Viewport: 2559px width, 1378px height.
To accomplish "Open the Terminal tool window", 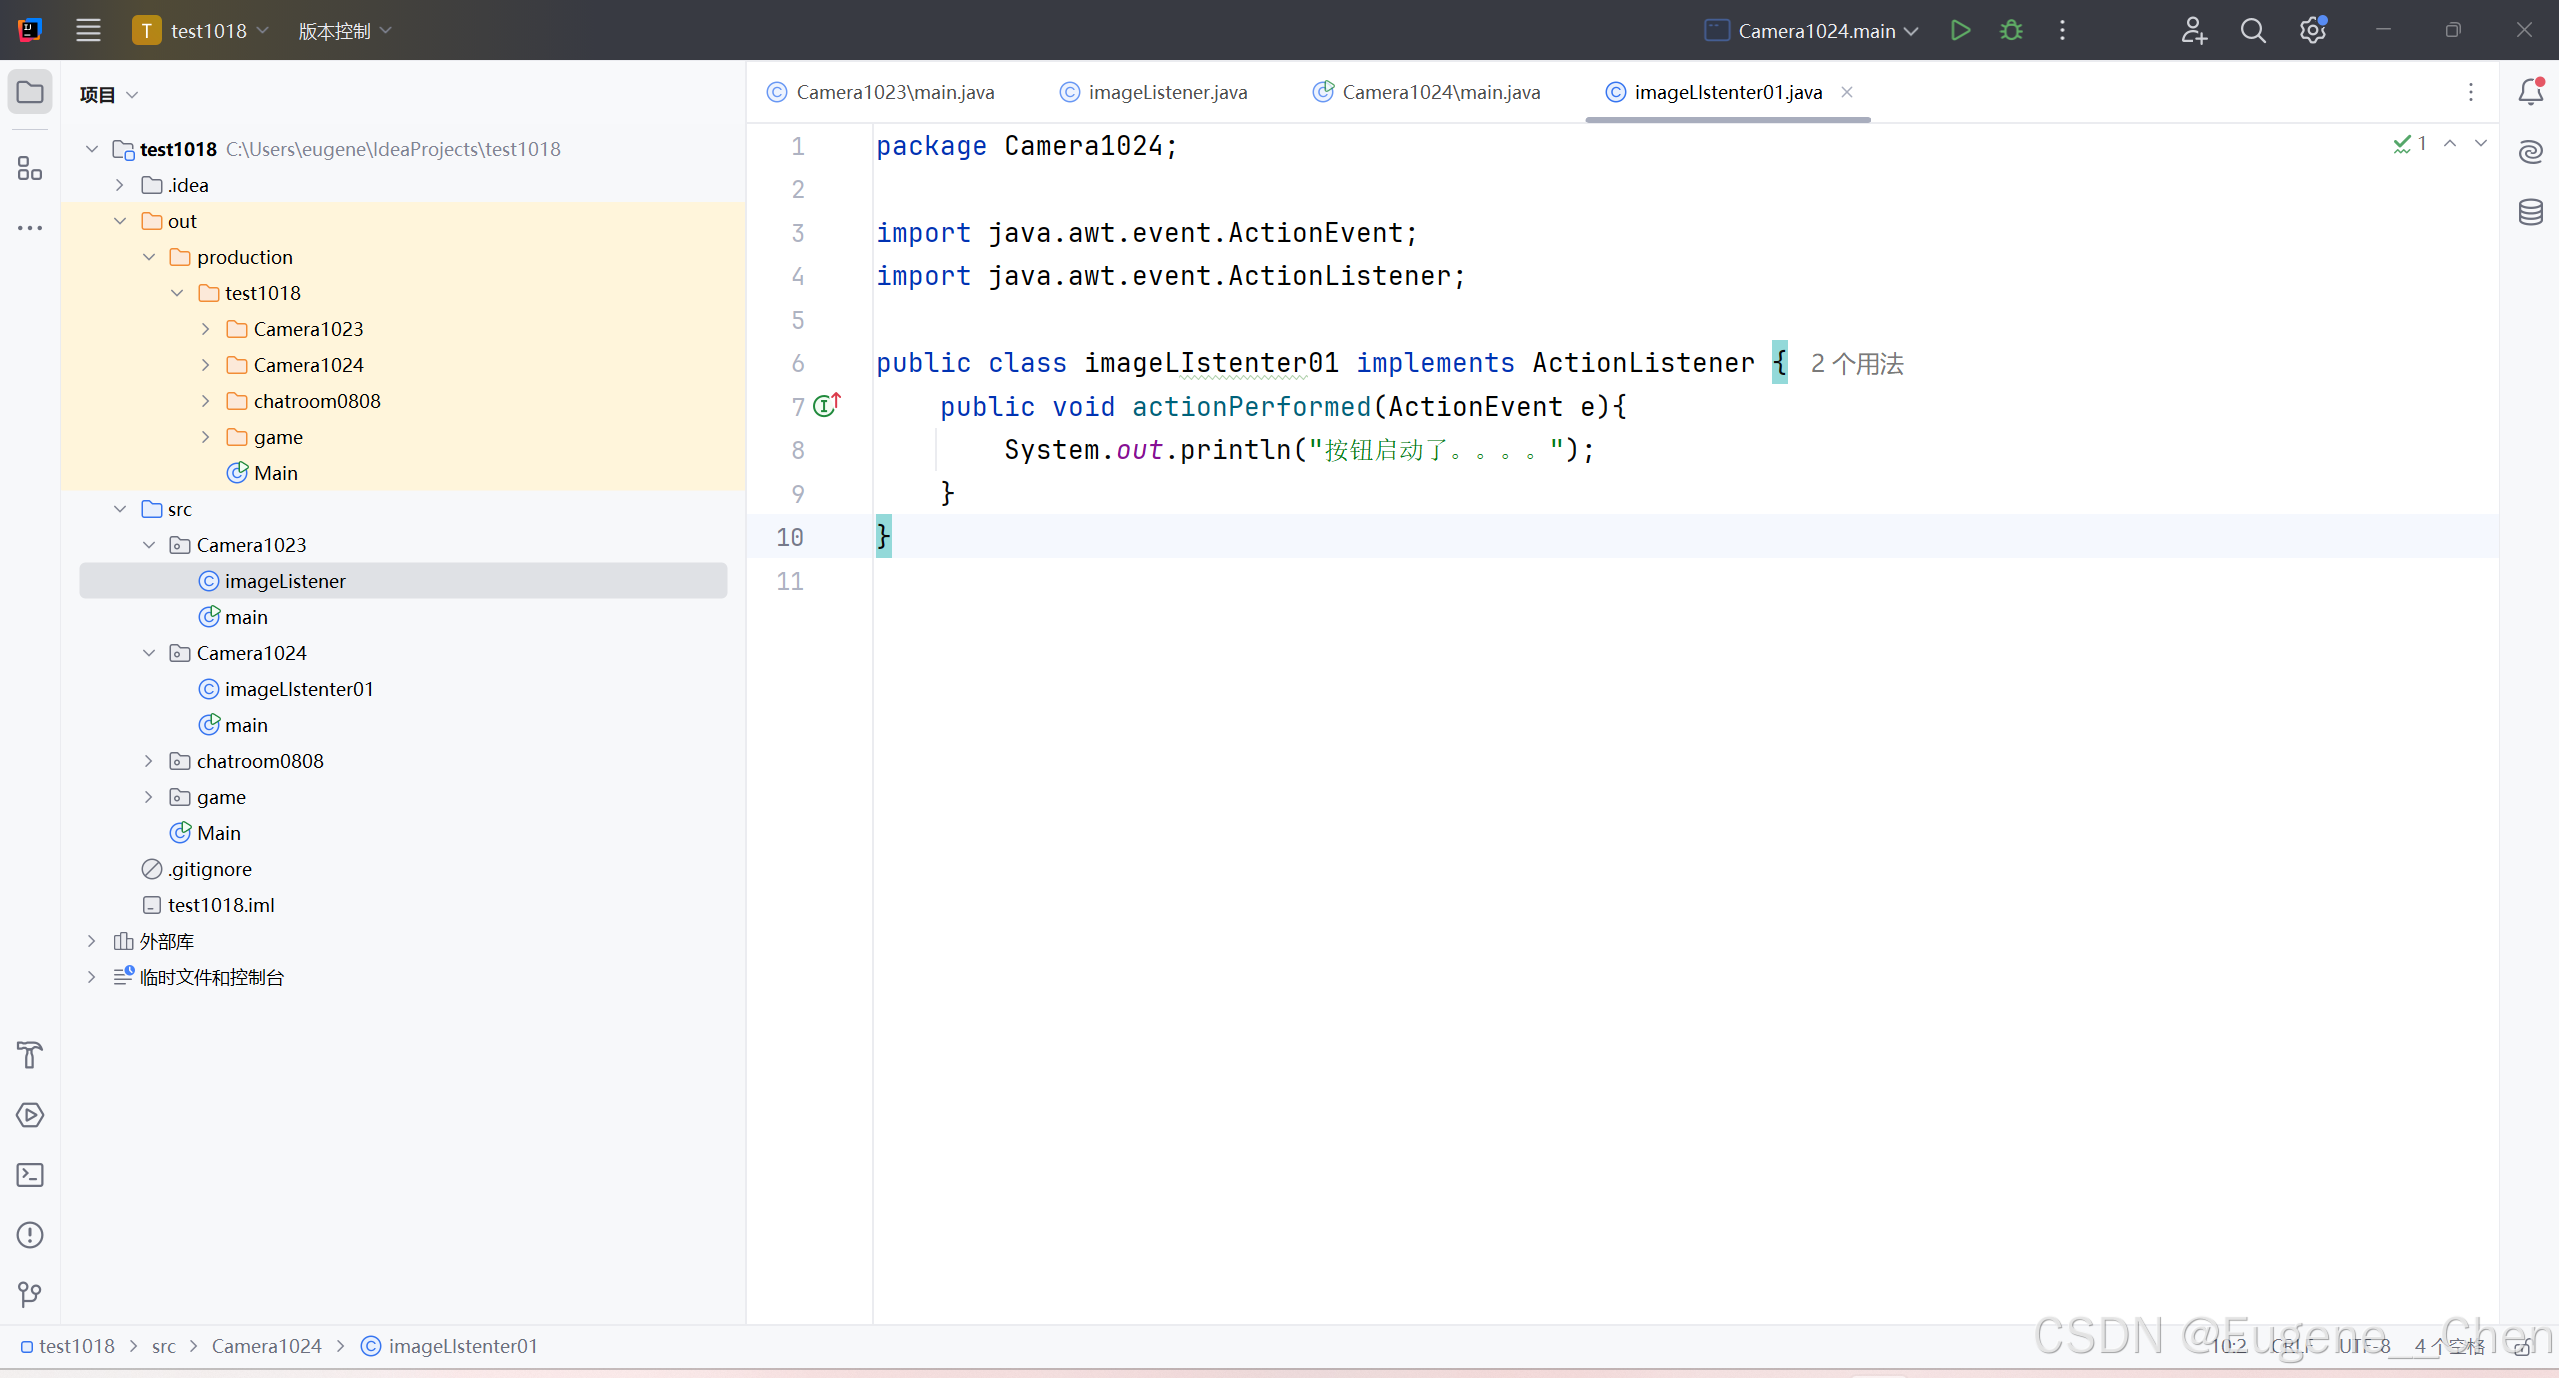I will pos(30,1175).
